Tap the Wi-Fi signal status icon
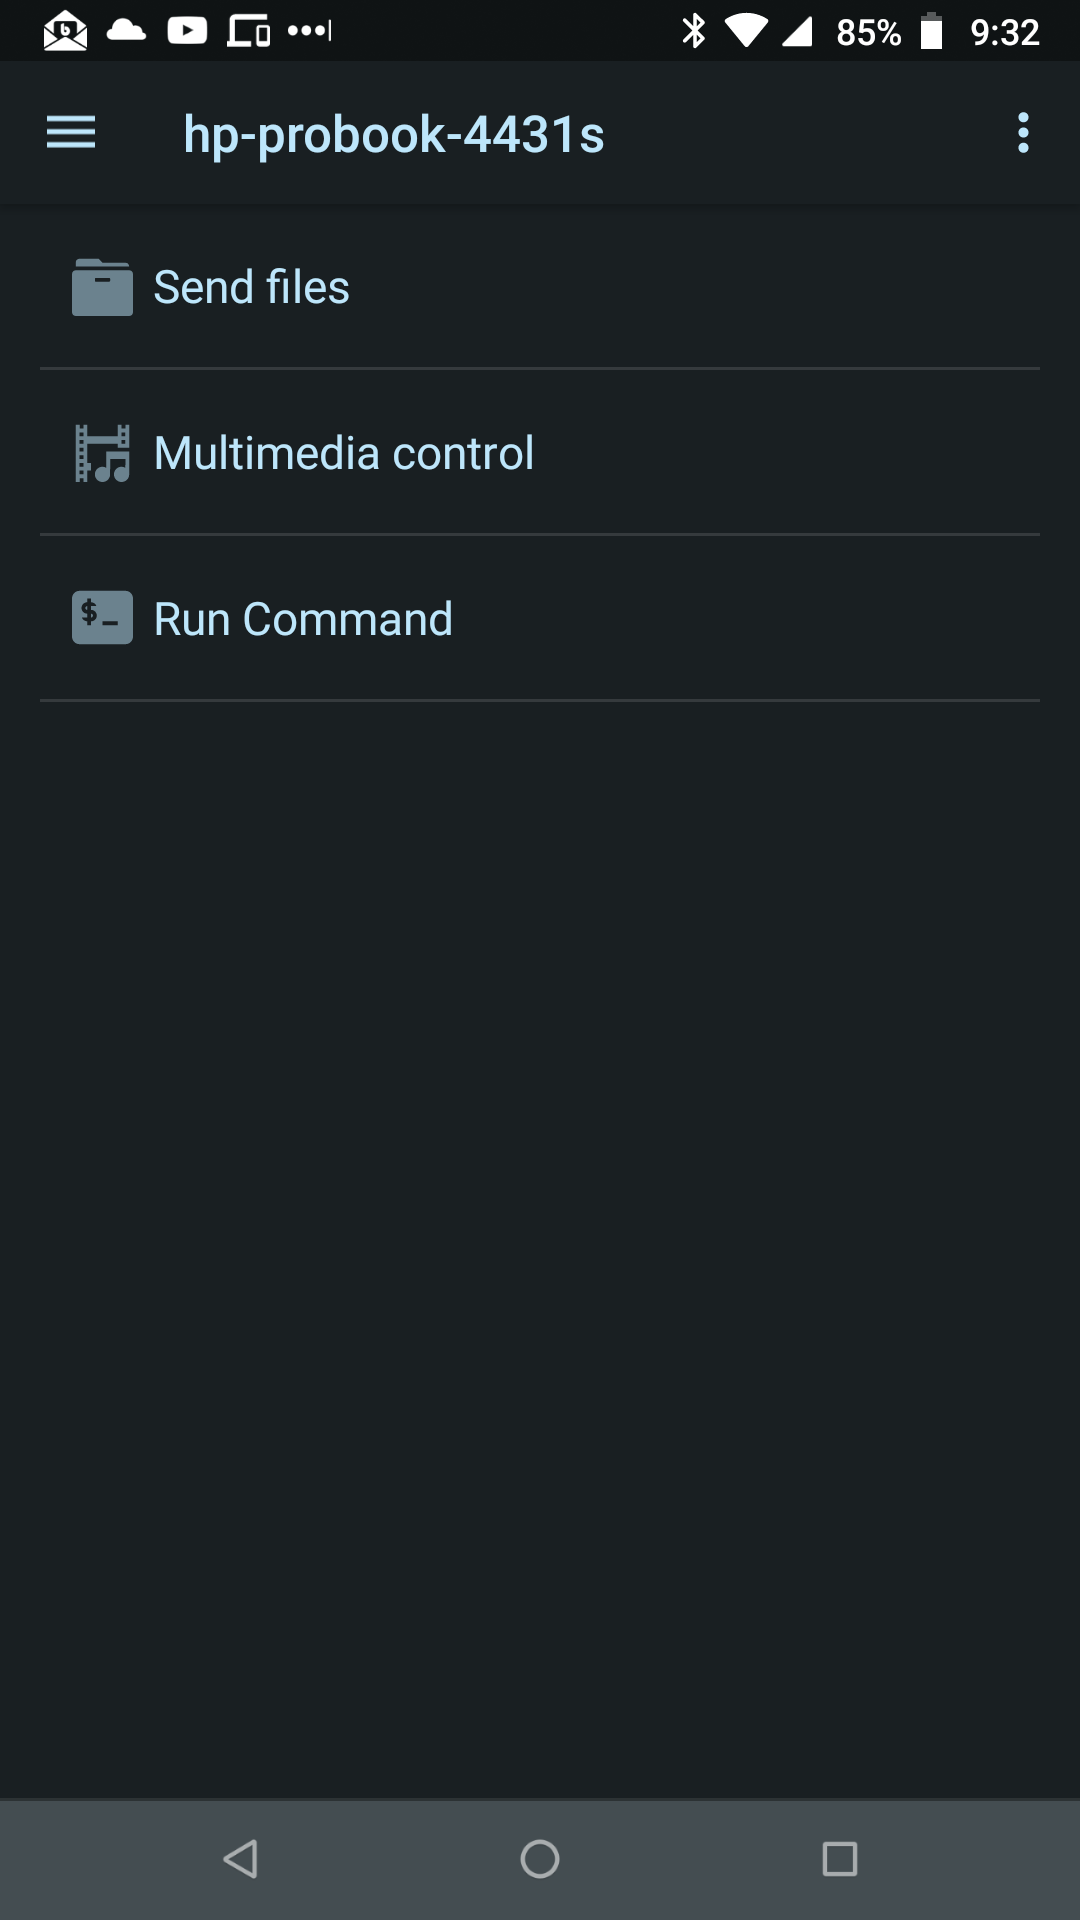Screen dimensions: 1080x1920 tap(745, 31)
